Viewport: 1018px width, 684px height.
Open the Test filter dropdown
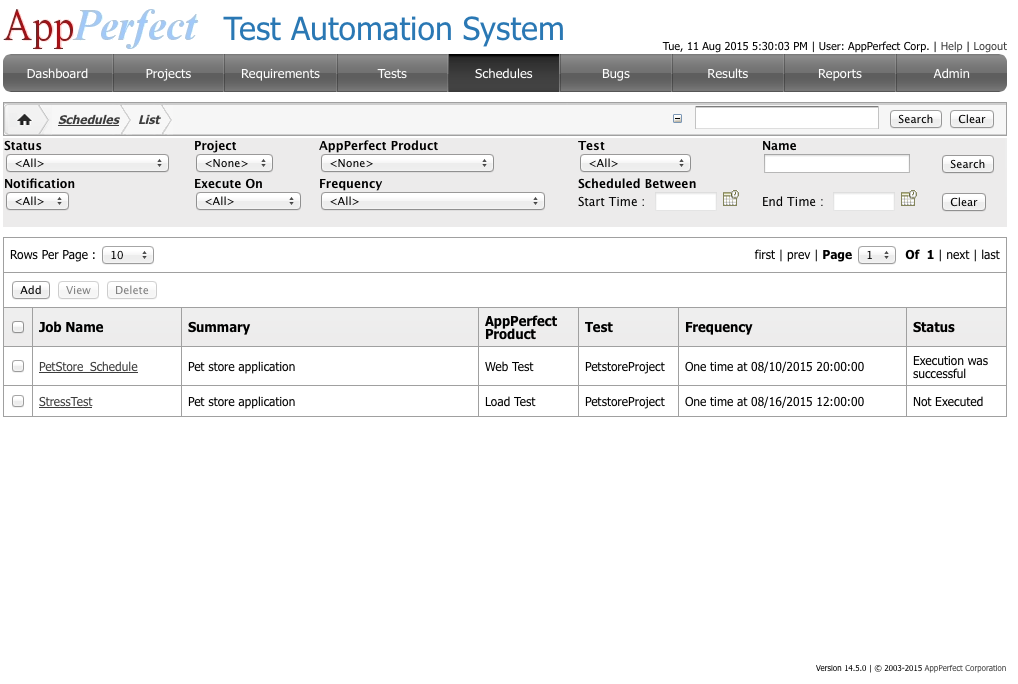635,164
